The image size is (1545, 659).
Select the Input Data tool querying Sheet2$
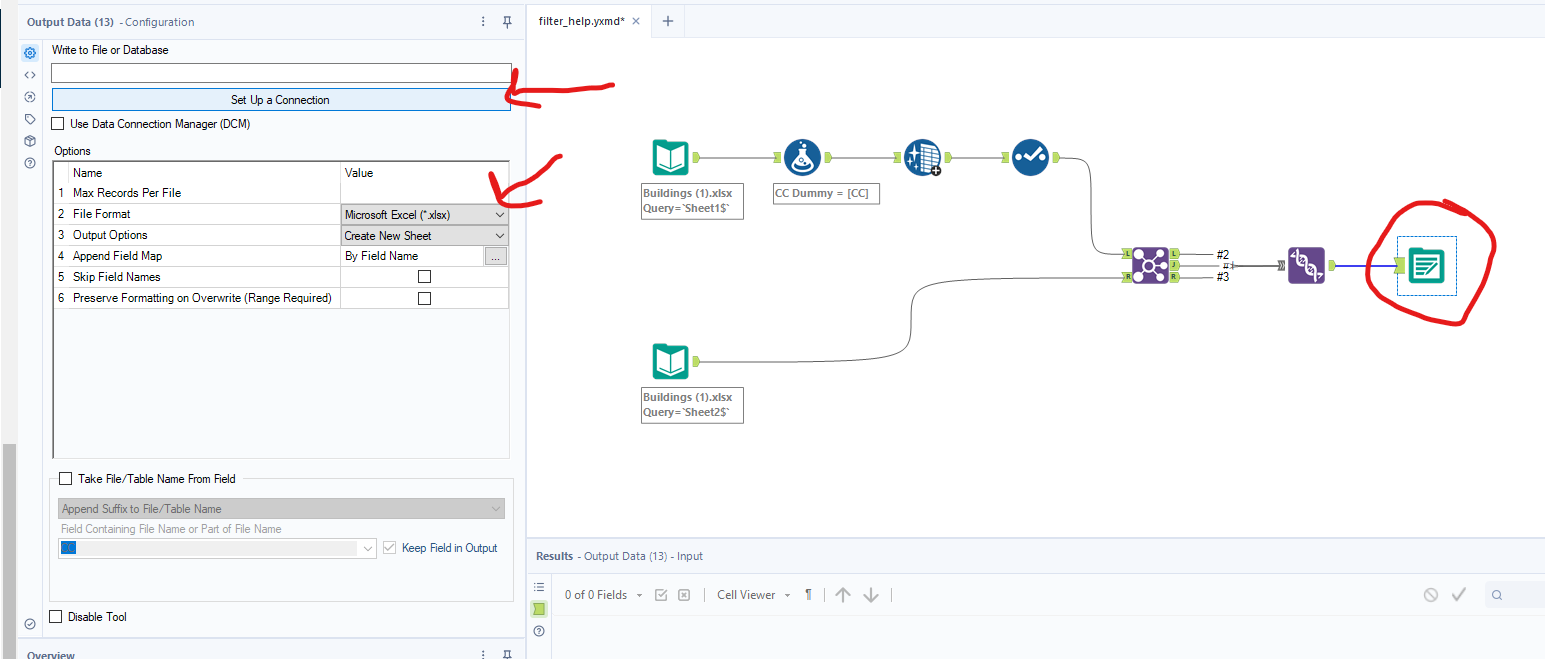(670, 362)
